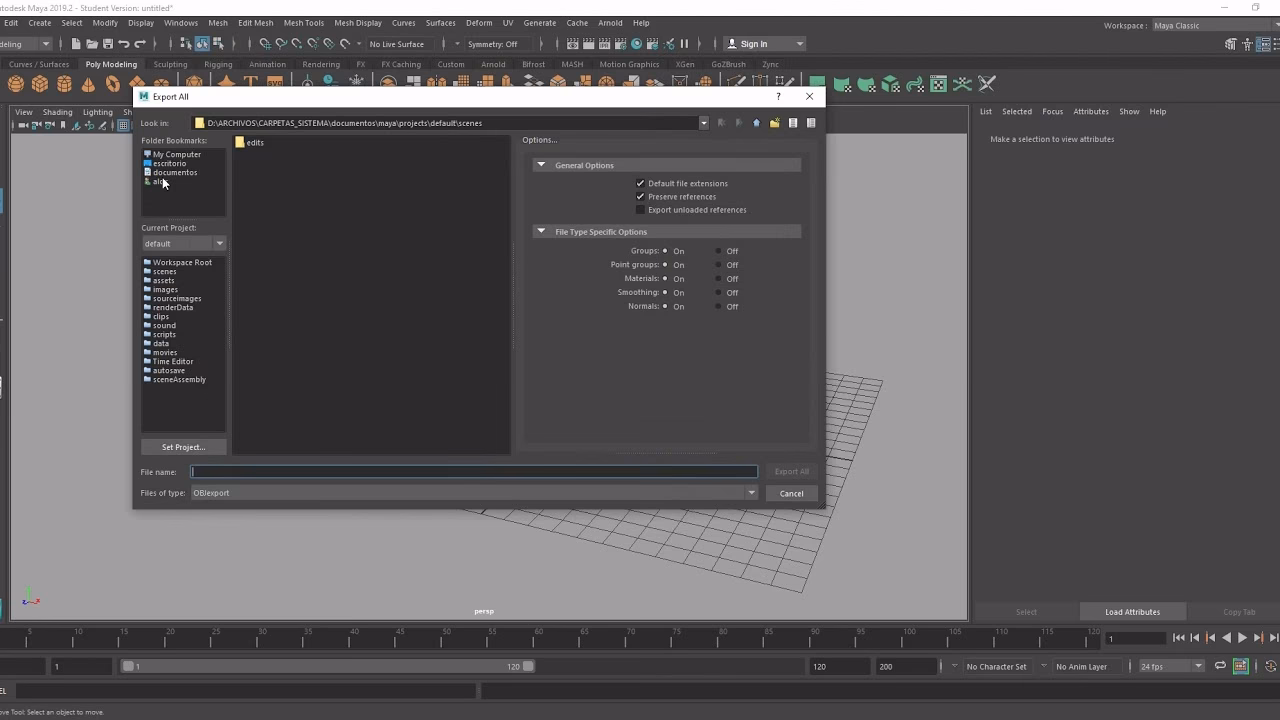
Task: Click the File name input field
Action: pos(474,472)
